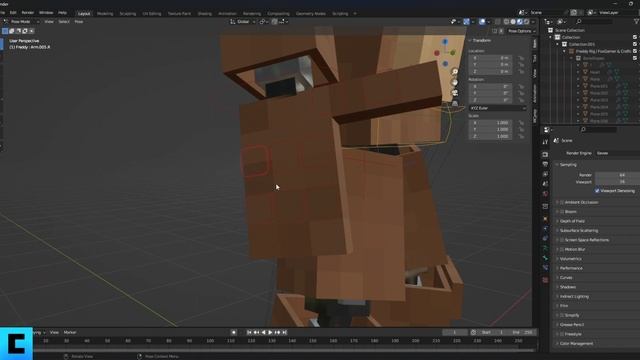The height and width of the screenshot is (360, 640).
Task: Play the animation in reverse
Action: pos(263,333)
